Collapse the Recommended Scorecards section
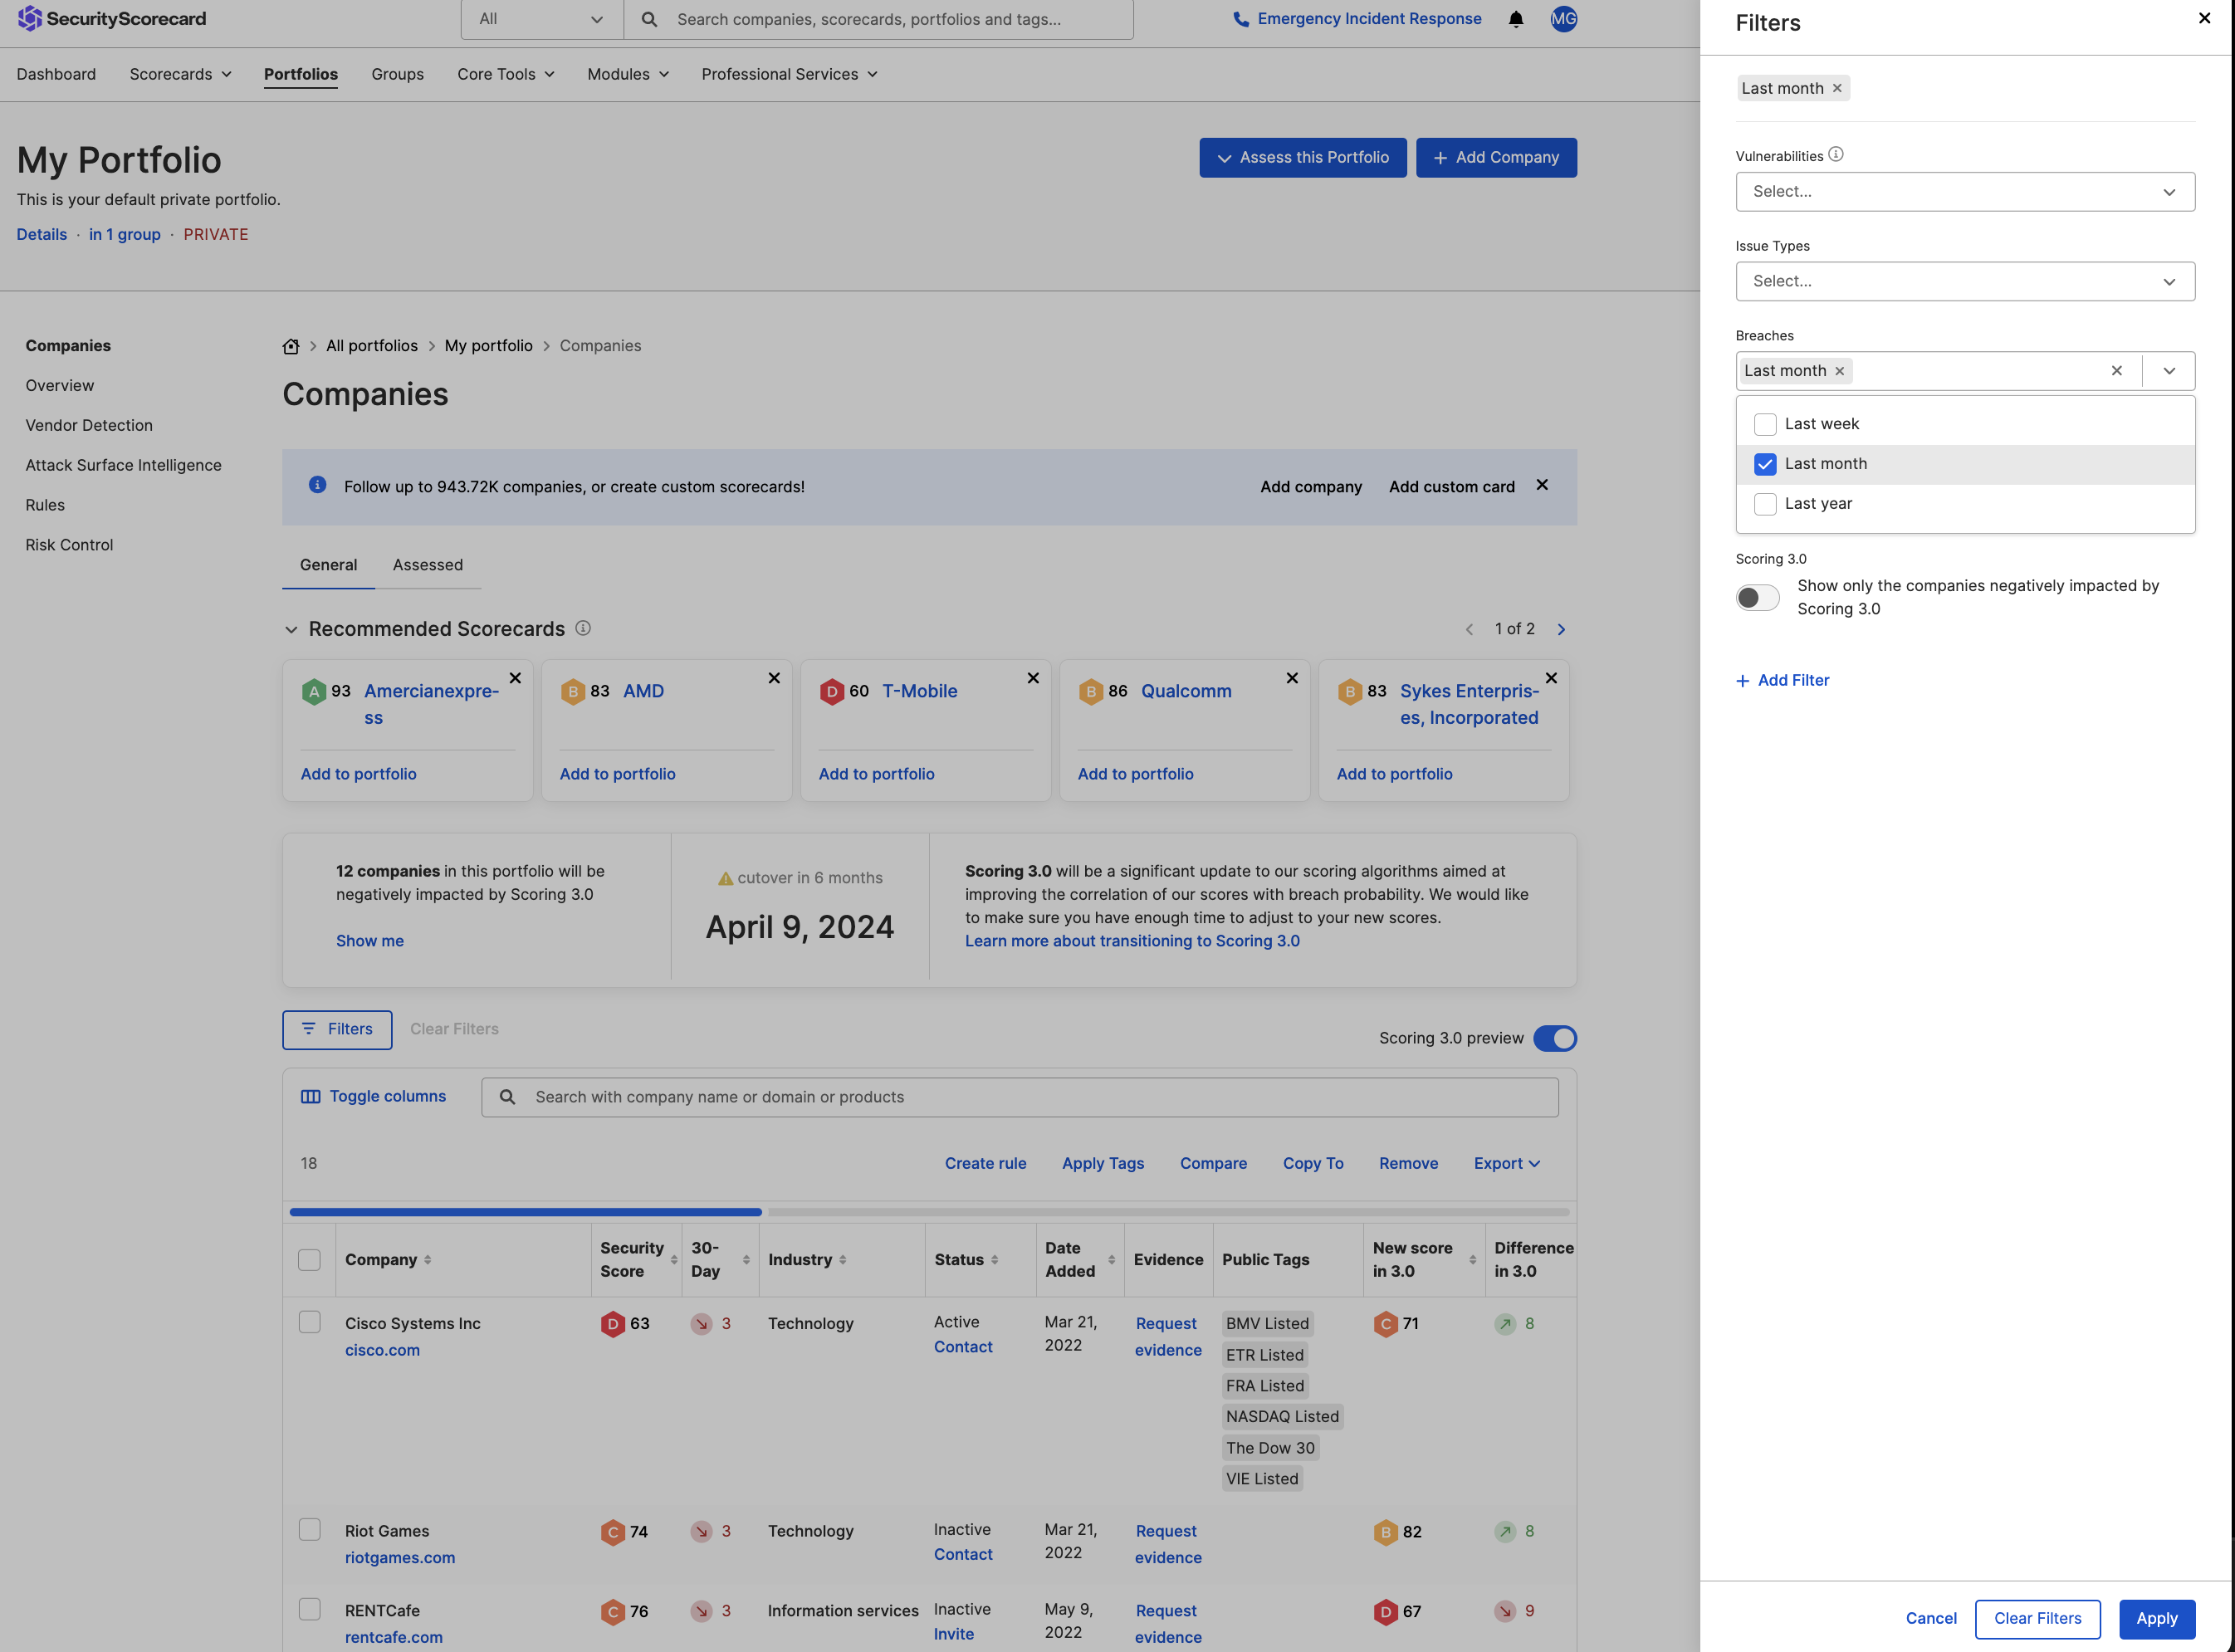 tap(291, 629)
